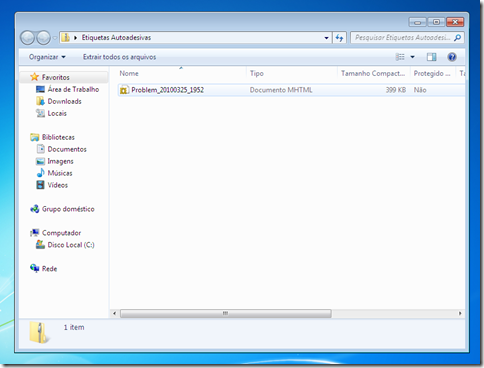Focus the Pesquisar Etiquetas search box

[402, 38]
